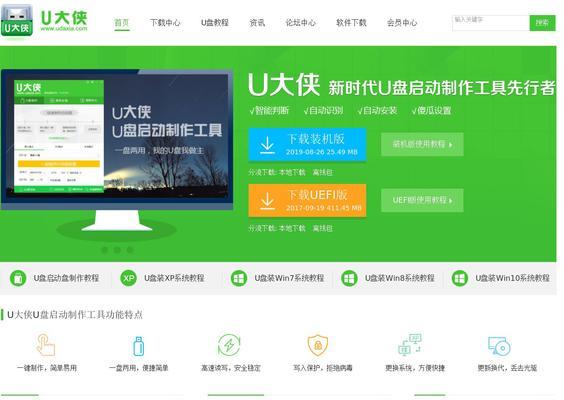Click the 高速读写 lightning feature icon

229,345
